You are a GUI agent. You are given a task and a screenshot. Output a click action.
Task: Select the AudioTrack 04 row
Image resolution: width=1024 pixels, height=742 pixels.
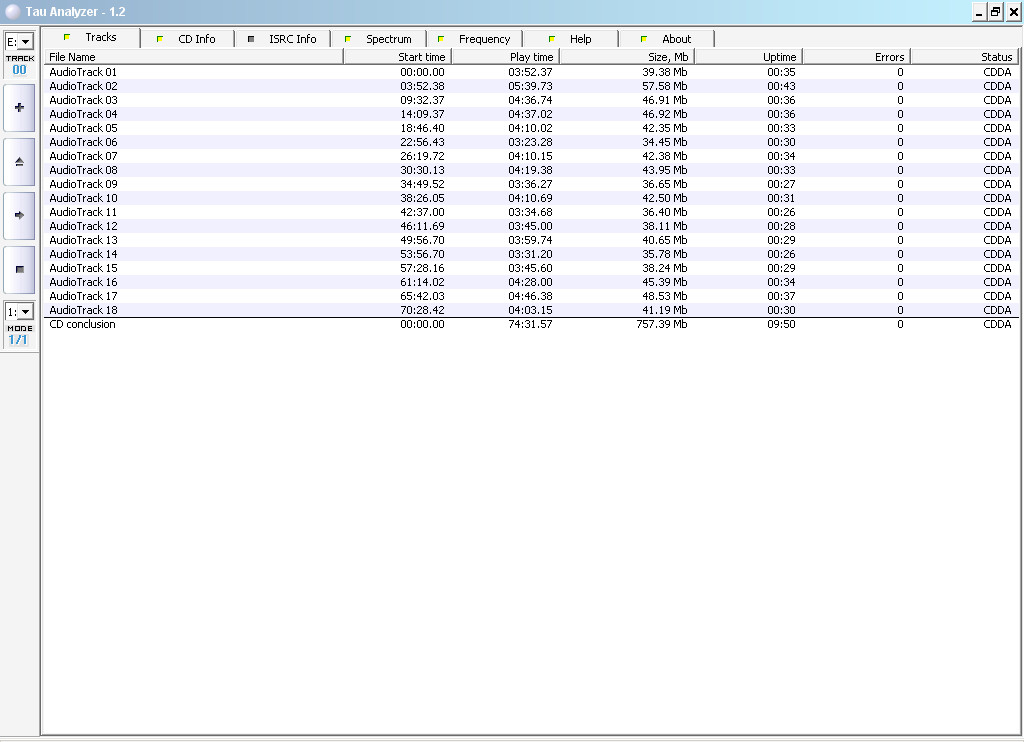pos(531,114)
